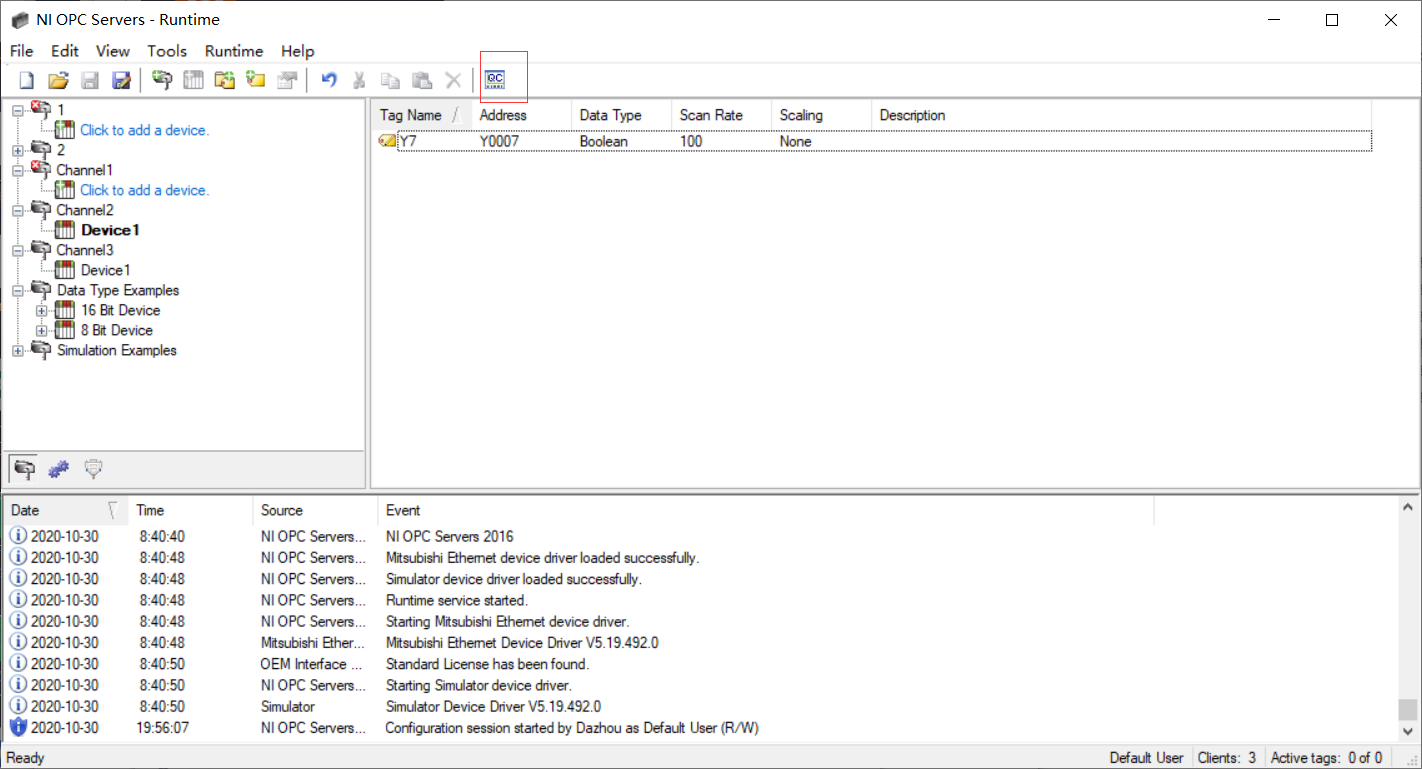The height and width of the screenshot is (769, 1422).
Task: Open the Runtime menu
Action: [233, 51]
